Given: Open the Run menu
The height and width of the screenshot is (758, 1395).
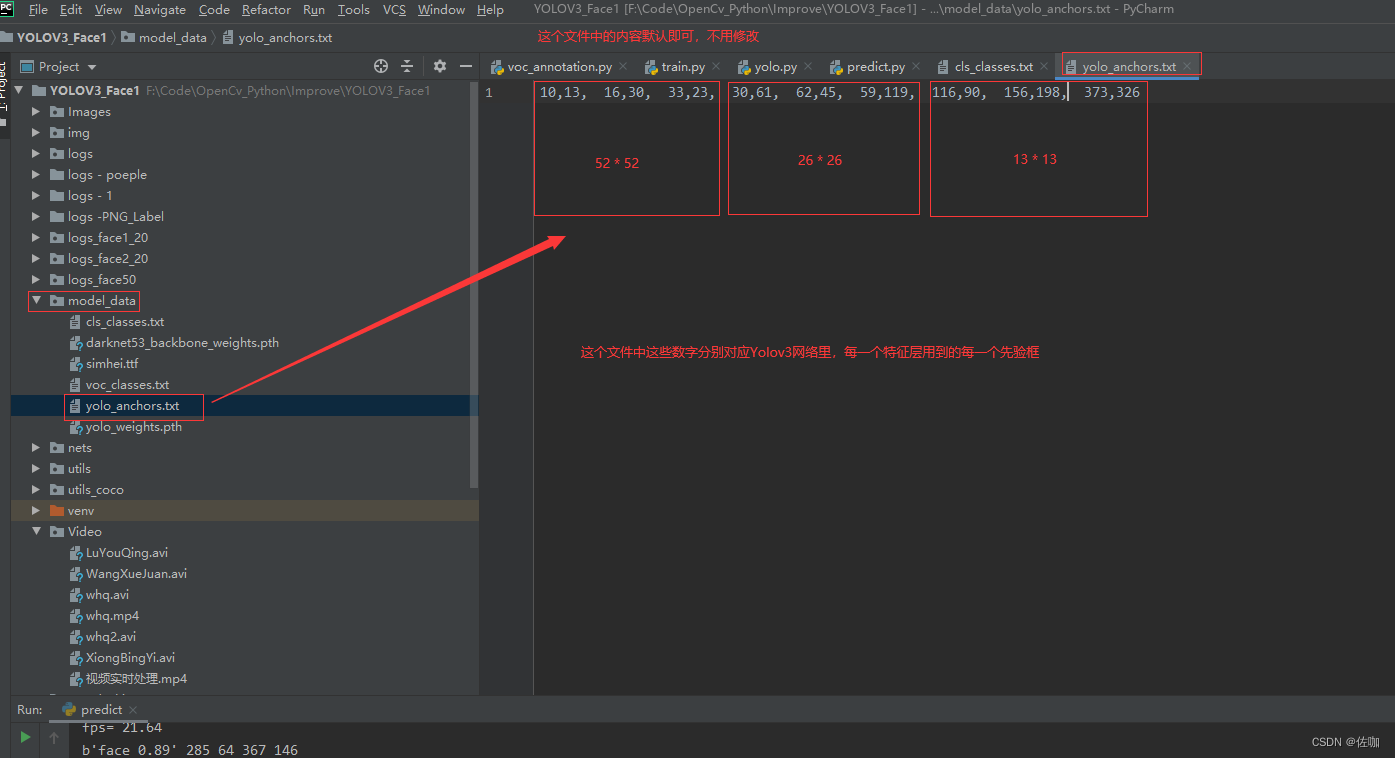Looking at the screenshot, I should point(314,9).
